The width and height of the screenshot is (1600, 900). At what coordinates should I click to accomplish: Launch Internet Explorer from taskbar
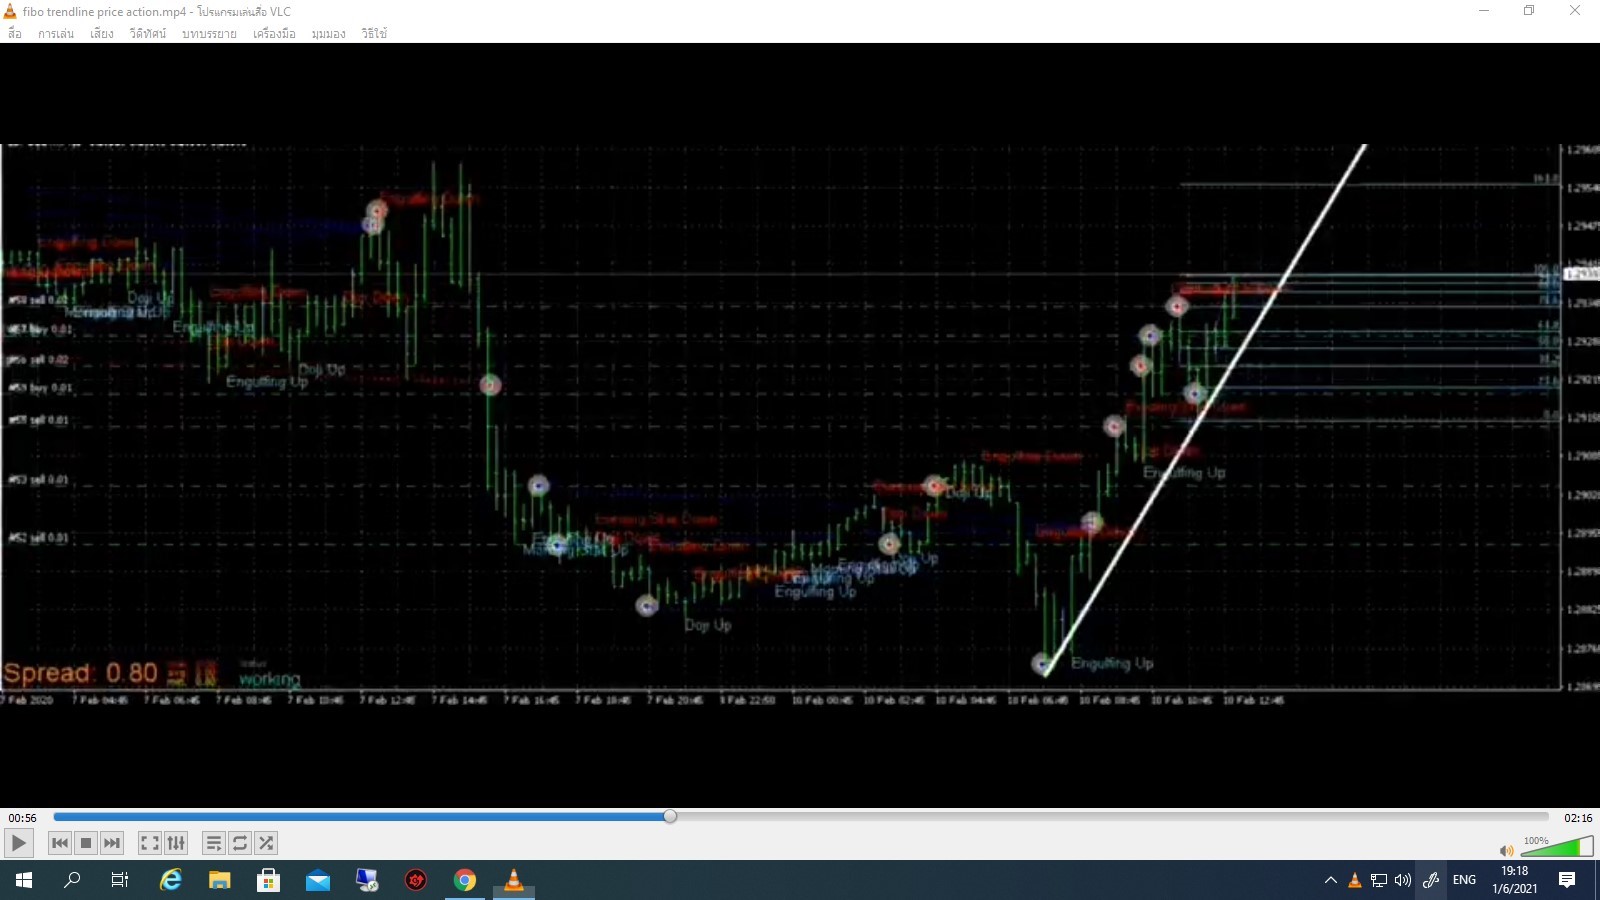(171, 880)
